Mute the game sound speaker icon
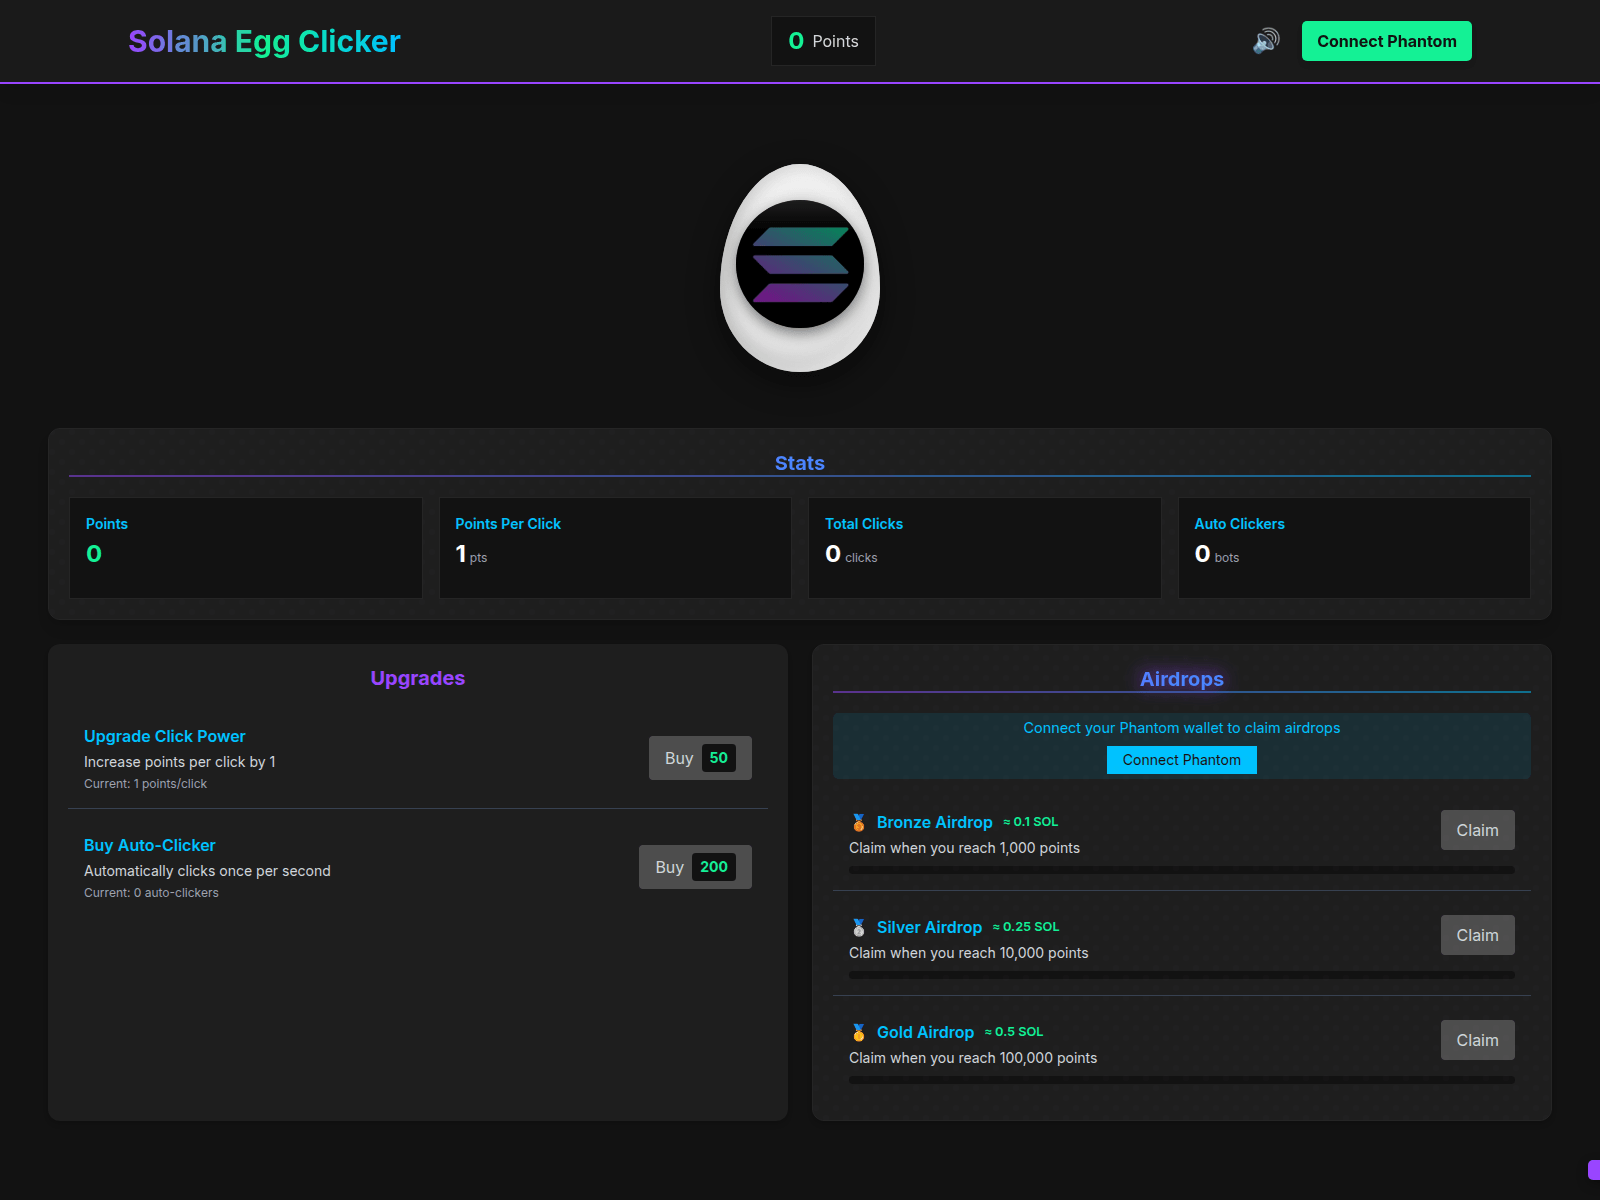The width and height of the screenshot is (1600, 1200). coord(1266,41)
